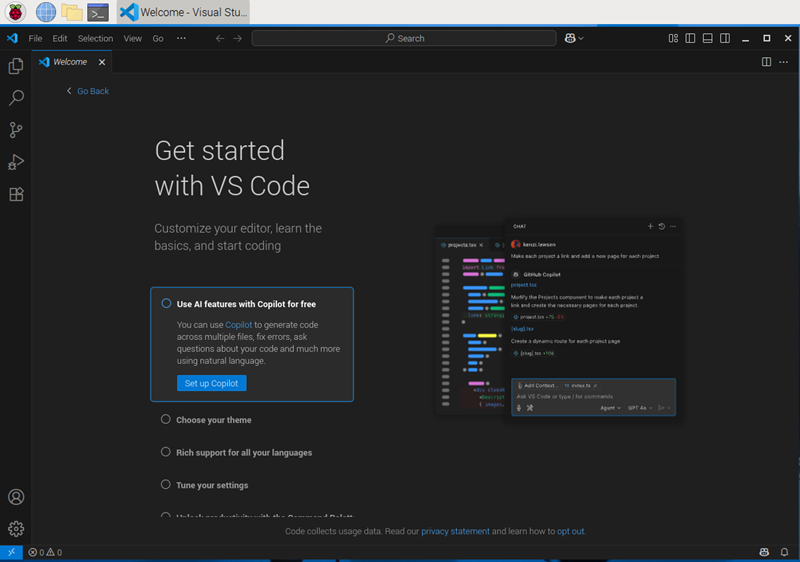The image size is (800, 562).
Task: Open the privacy statement link
Action: tap(455, 531)
